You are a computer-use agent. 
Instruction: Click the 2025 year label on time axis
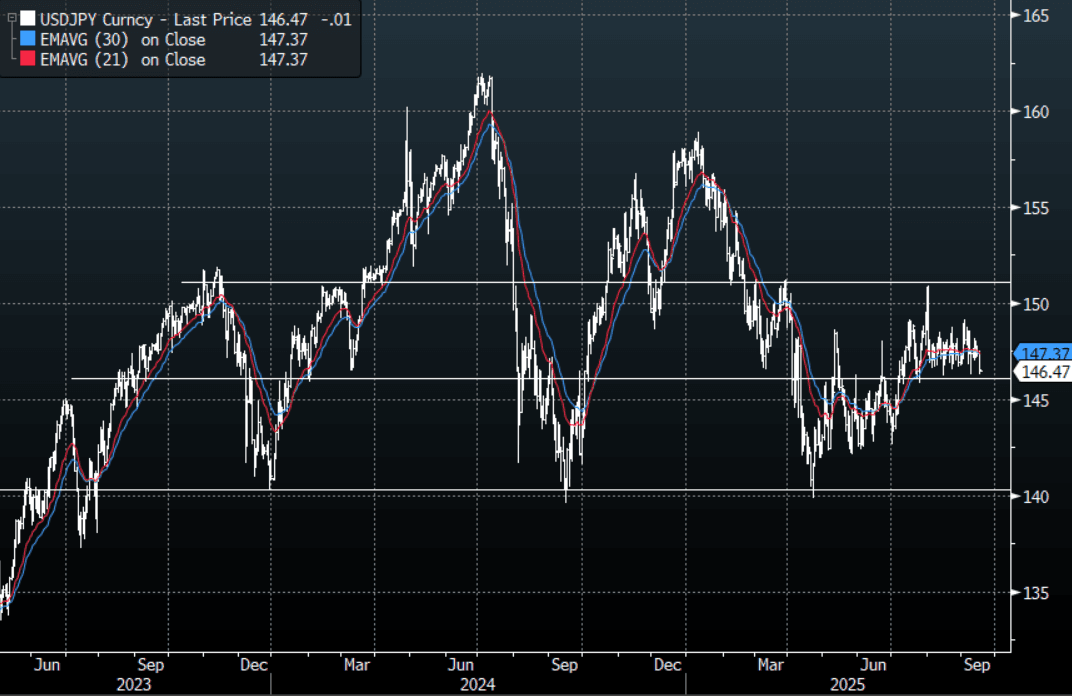pyautogui.click(x=846, y=684)
